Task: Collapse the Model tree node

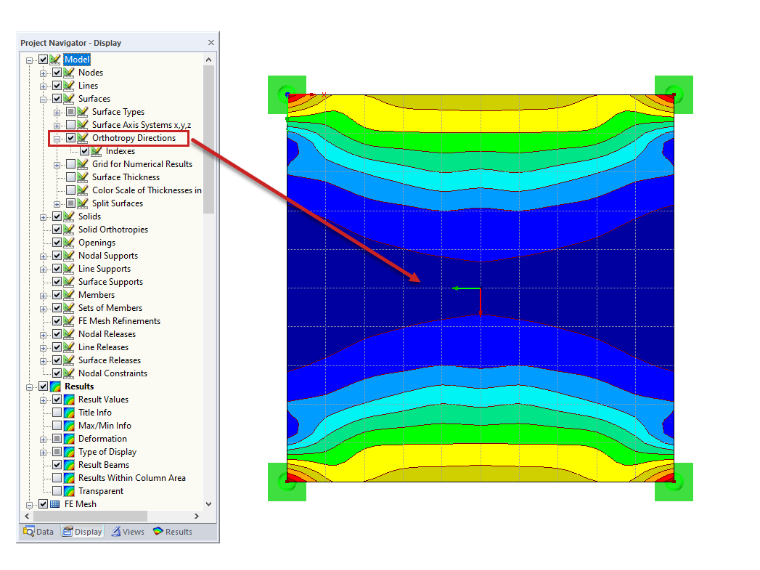Action: (30, 60)
